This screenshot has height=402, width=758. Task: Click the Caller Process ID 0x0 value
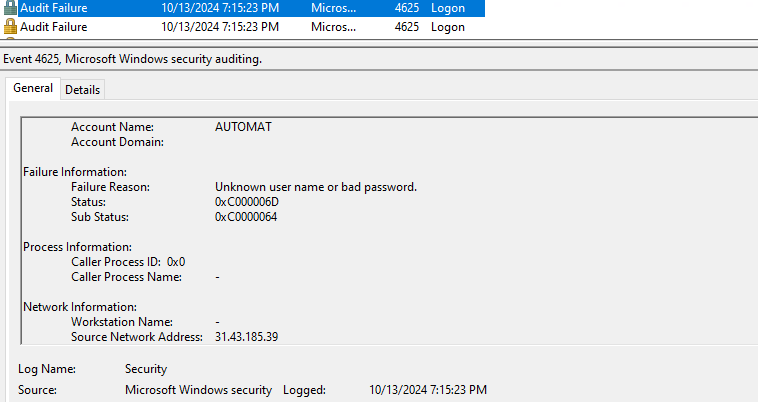click(176, 262)
